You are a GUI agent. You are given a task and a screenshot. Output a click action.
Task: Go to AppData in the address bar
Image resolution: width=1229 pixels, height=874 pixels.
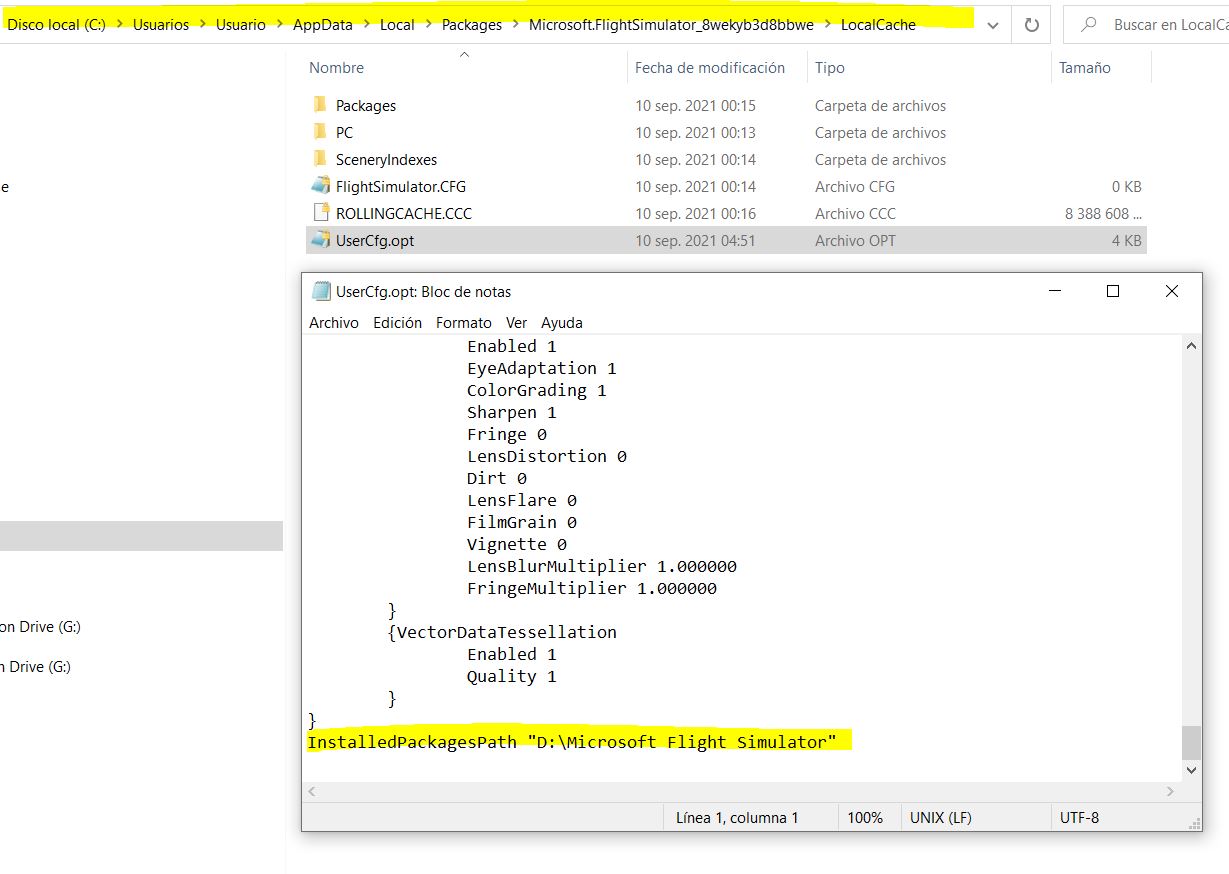[x=323, y=25]
